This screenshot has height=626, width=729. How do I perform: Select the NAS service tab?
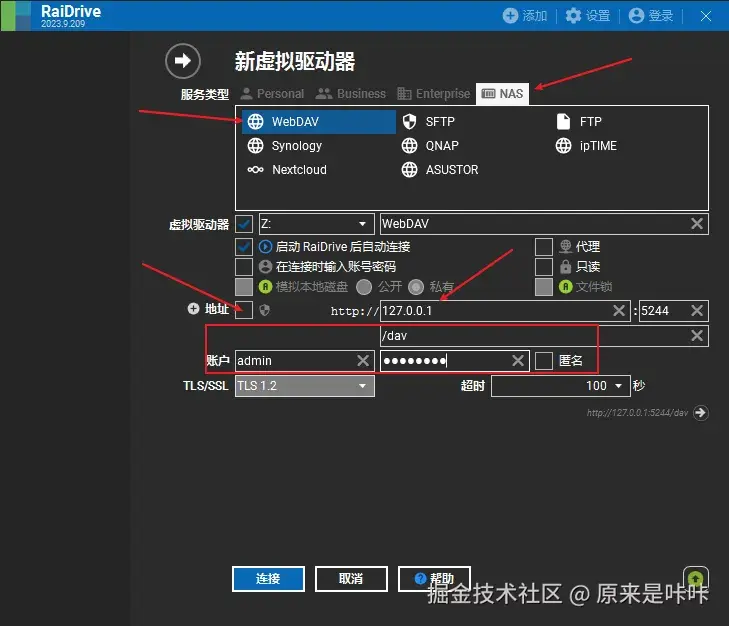[x=502, y=94]
